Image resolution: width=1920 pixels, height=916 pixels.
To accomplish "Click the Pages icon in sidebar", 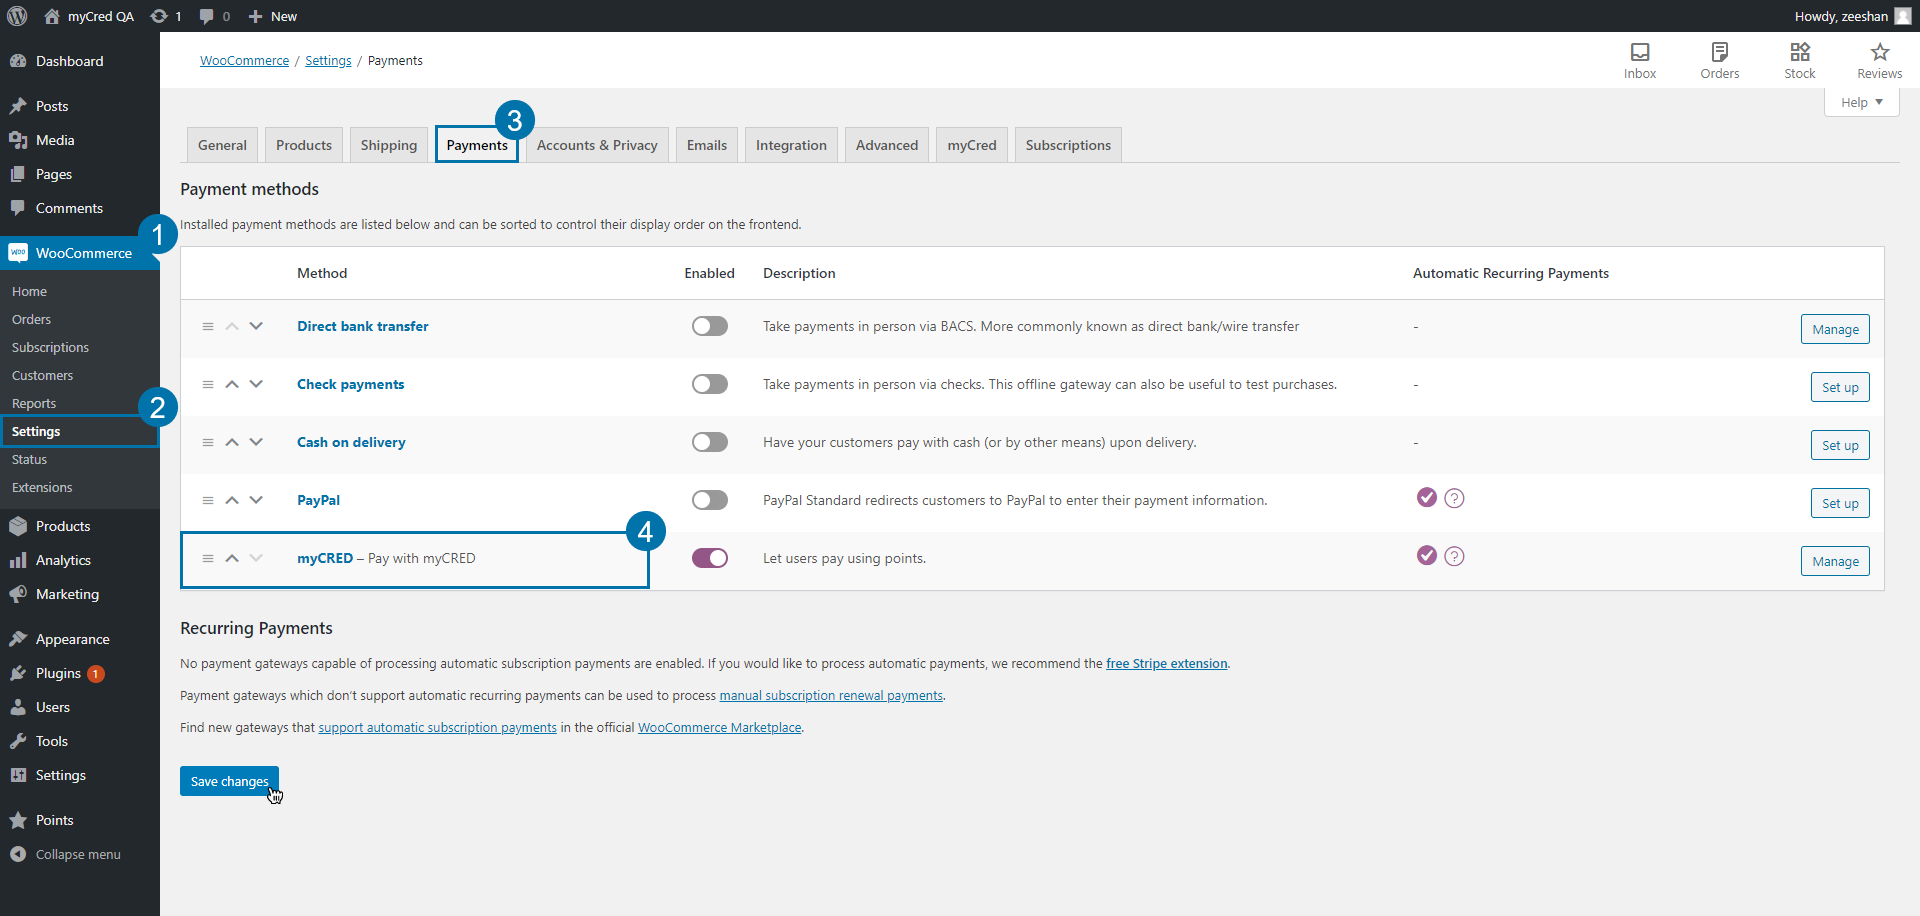I will point(18,174).
